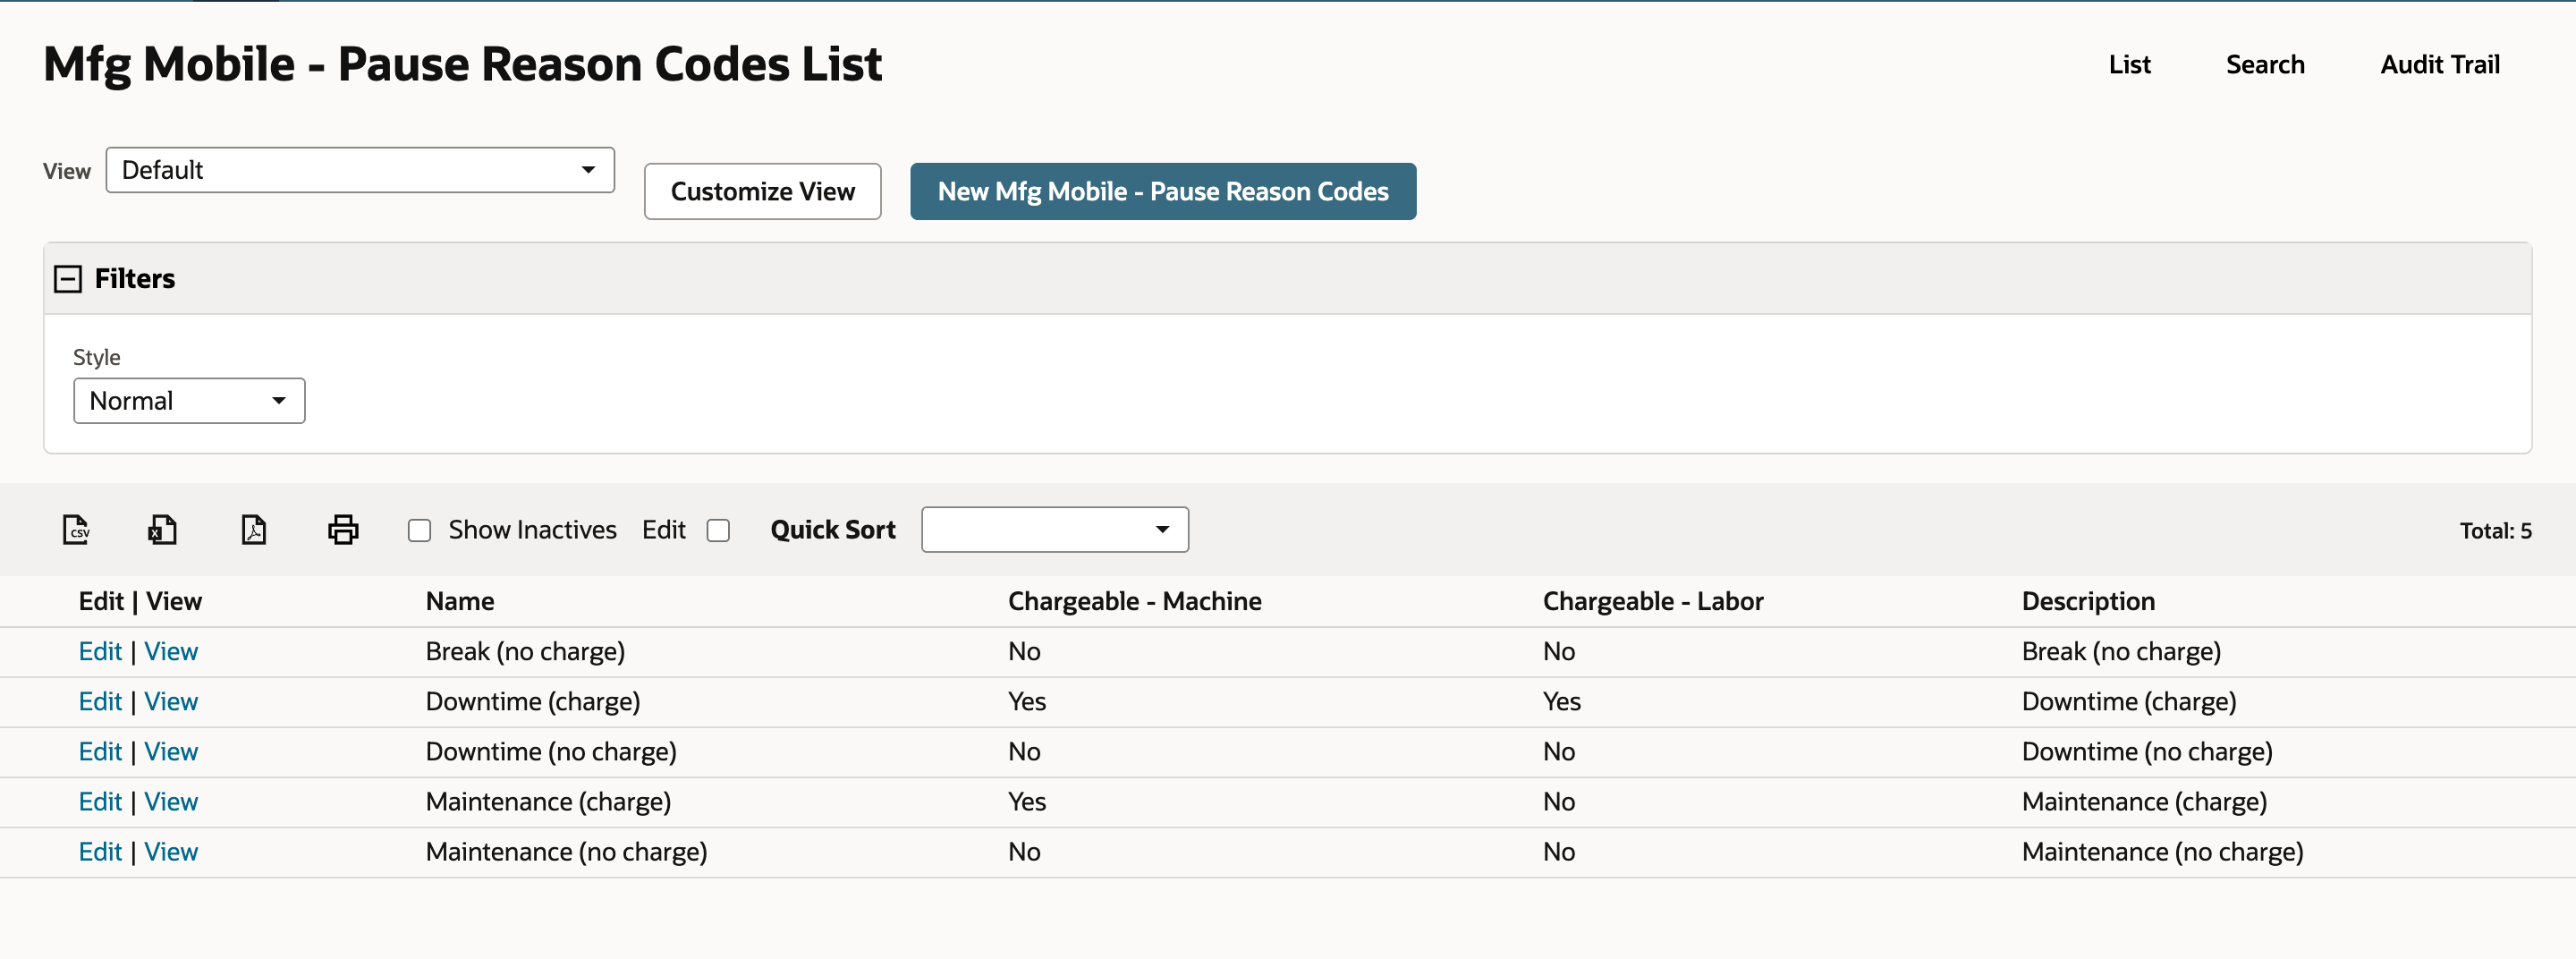View the Downtime (no charge) record

click(x=171, y=752)
